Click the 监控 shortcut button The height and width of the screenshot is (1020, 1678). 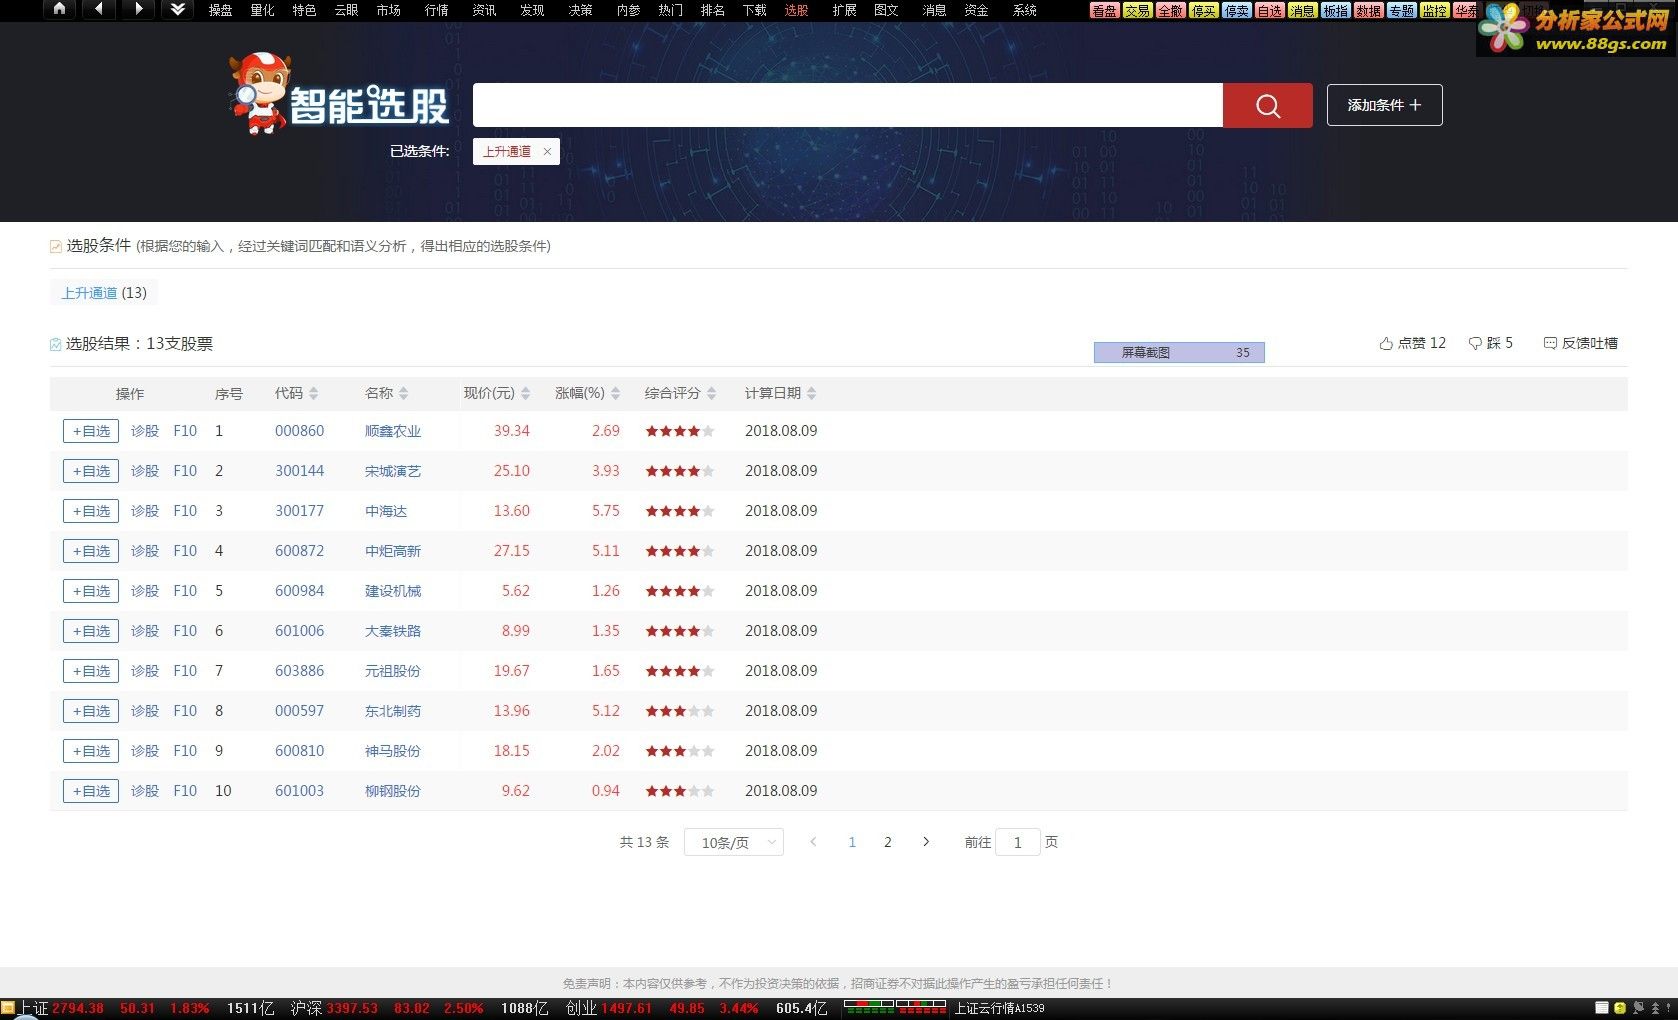point(1434,10)
